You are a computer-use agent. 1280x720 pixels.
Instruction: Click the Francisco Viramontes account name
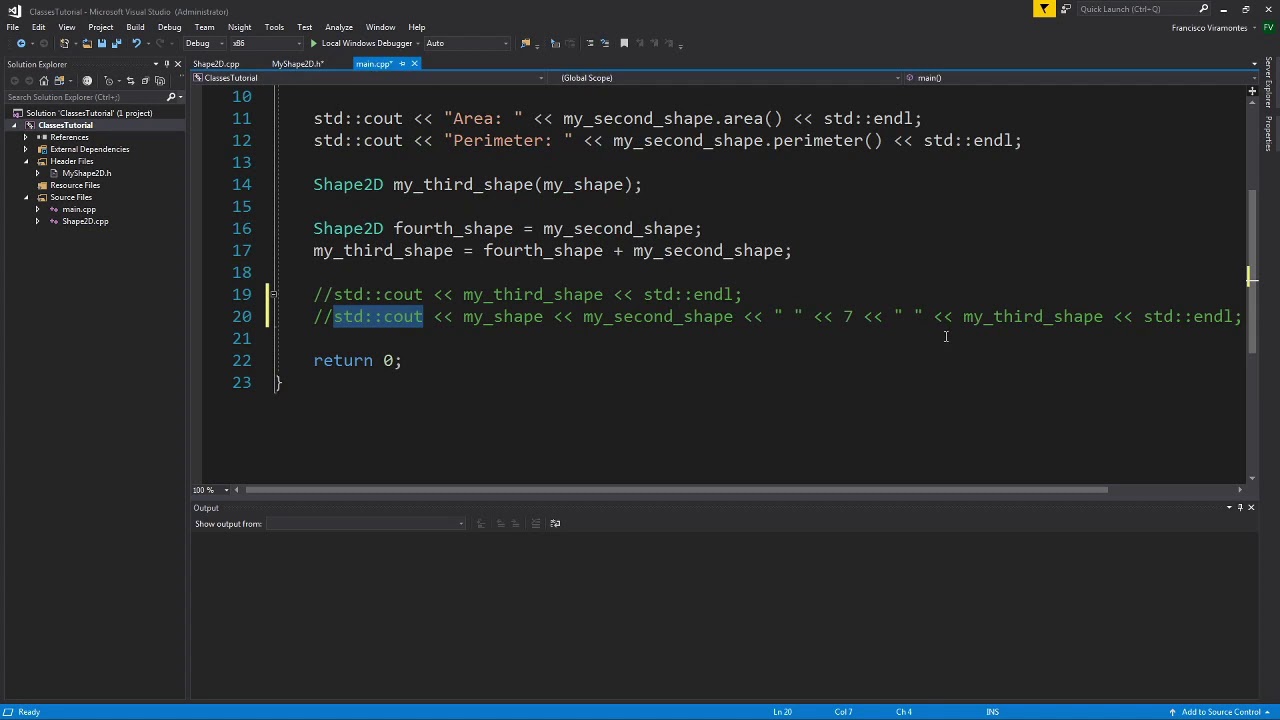[x=1209, y=27]
